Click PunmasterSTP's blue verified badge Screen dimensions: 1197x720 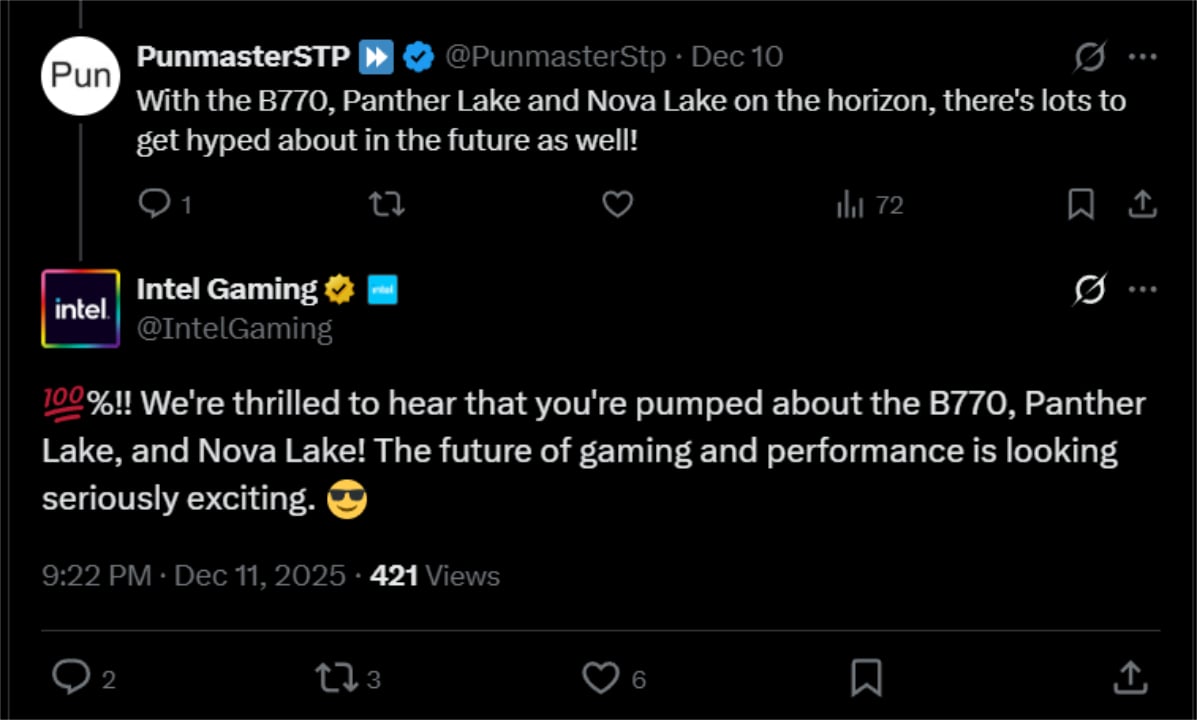coord(418,56)
